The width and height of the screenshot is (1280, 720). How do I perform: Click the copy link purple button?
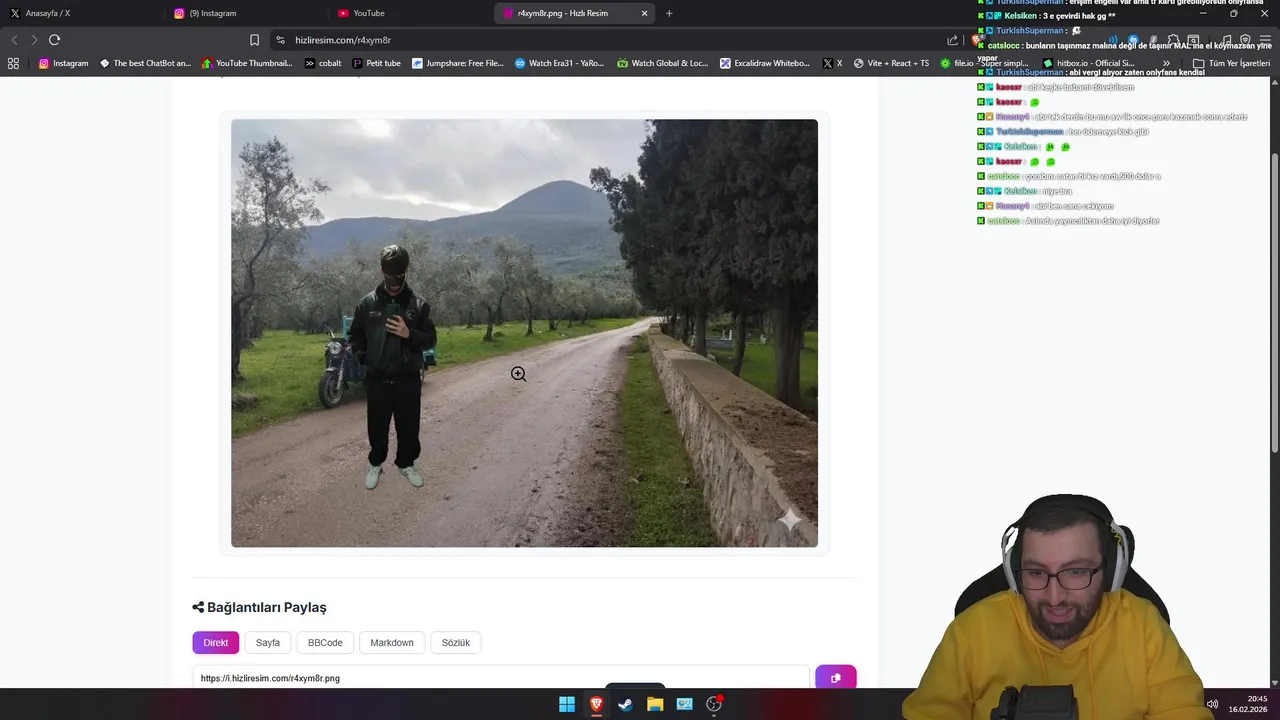pos(835,678)
